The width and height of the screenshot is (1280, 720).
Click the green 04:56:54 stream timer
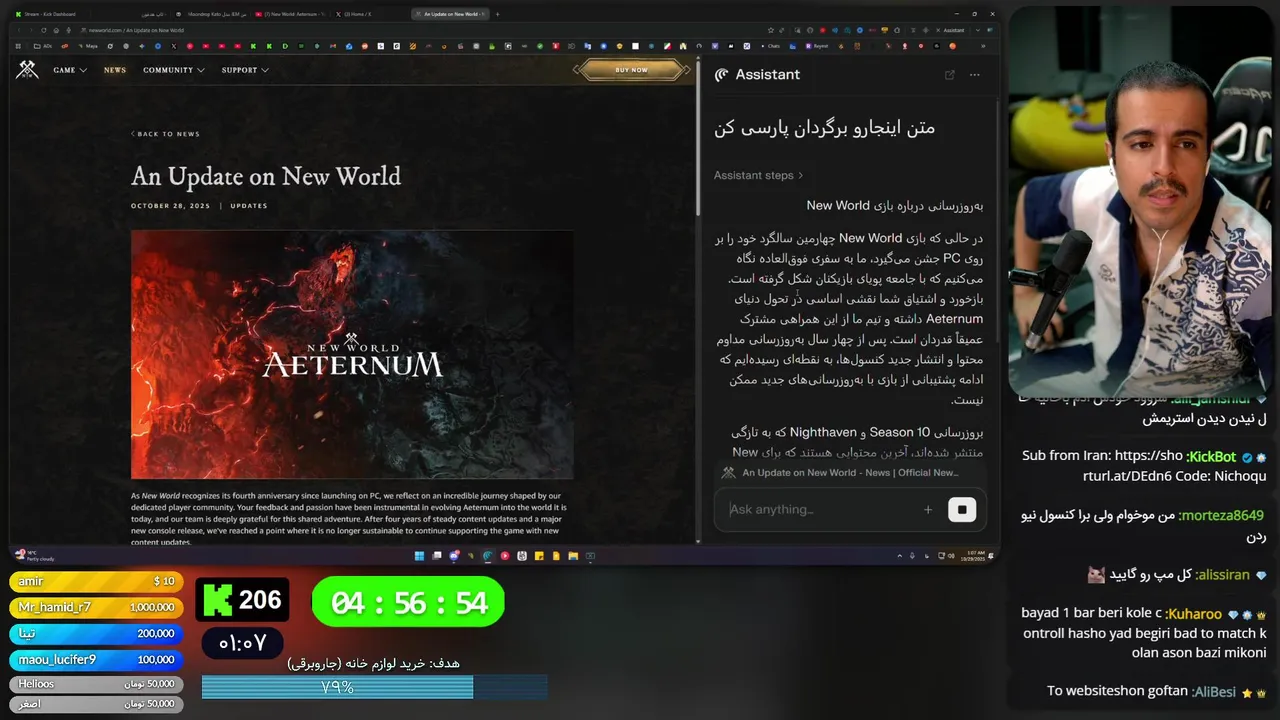(408, 603)
